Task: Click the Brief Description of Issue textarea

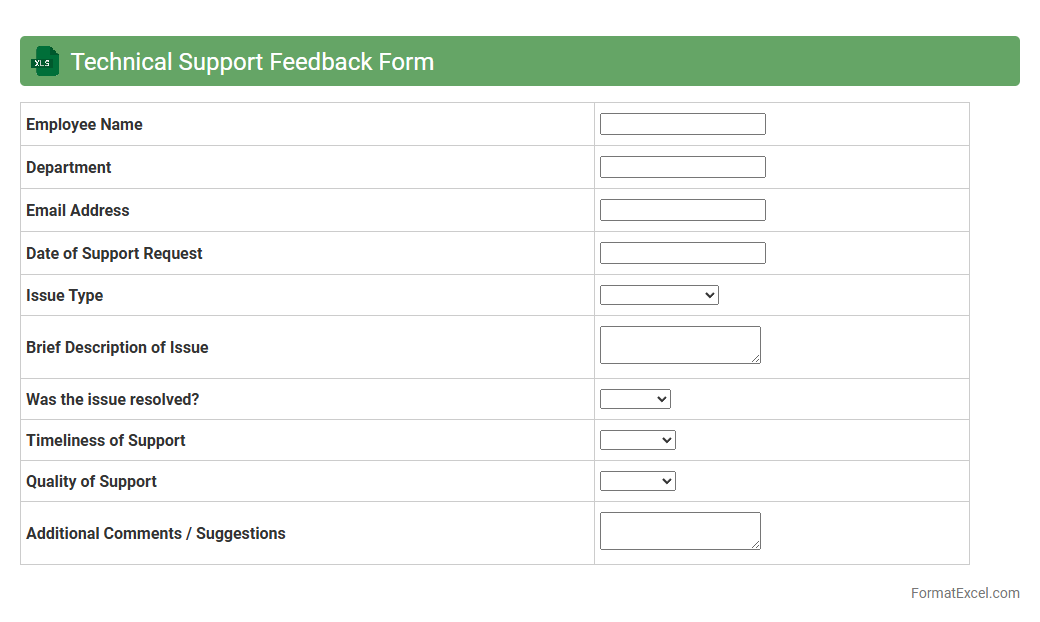Action: coord(680,345)
